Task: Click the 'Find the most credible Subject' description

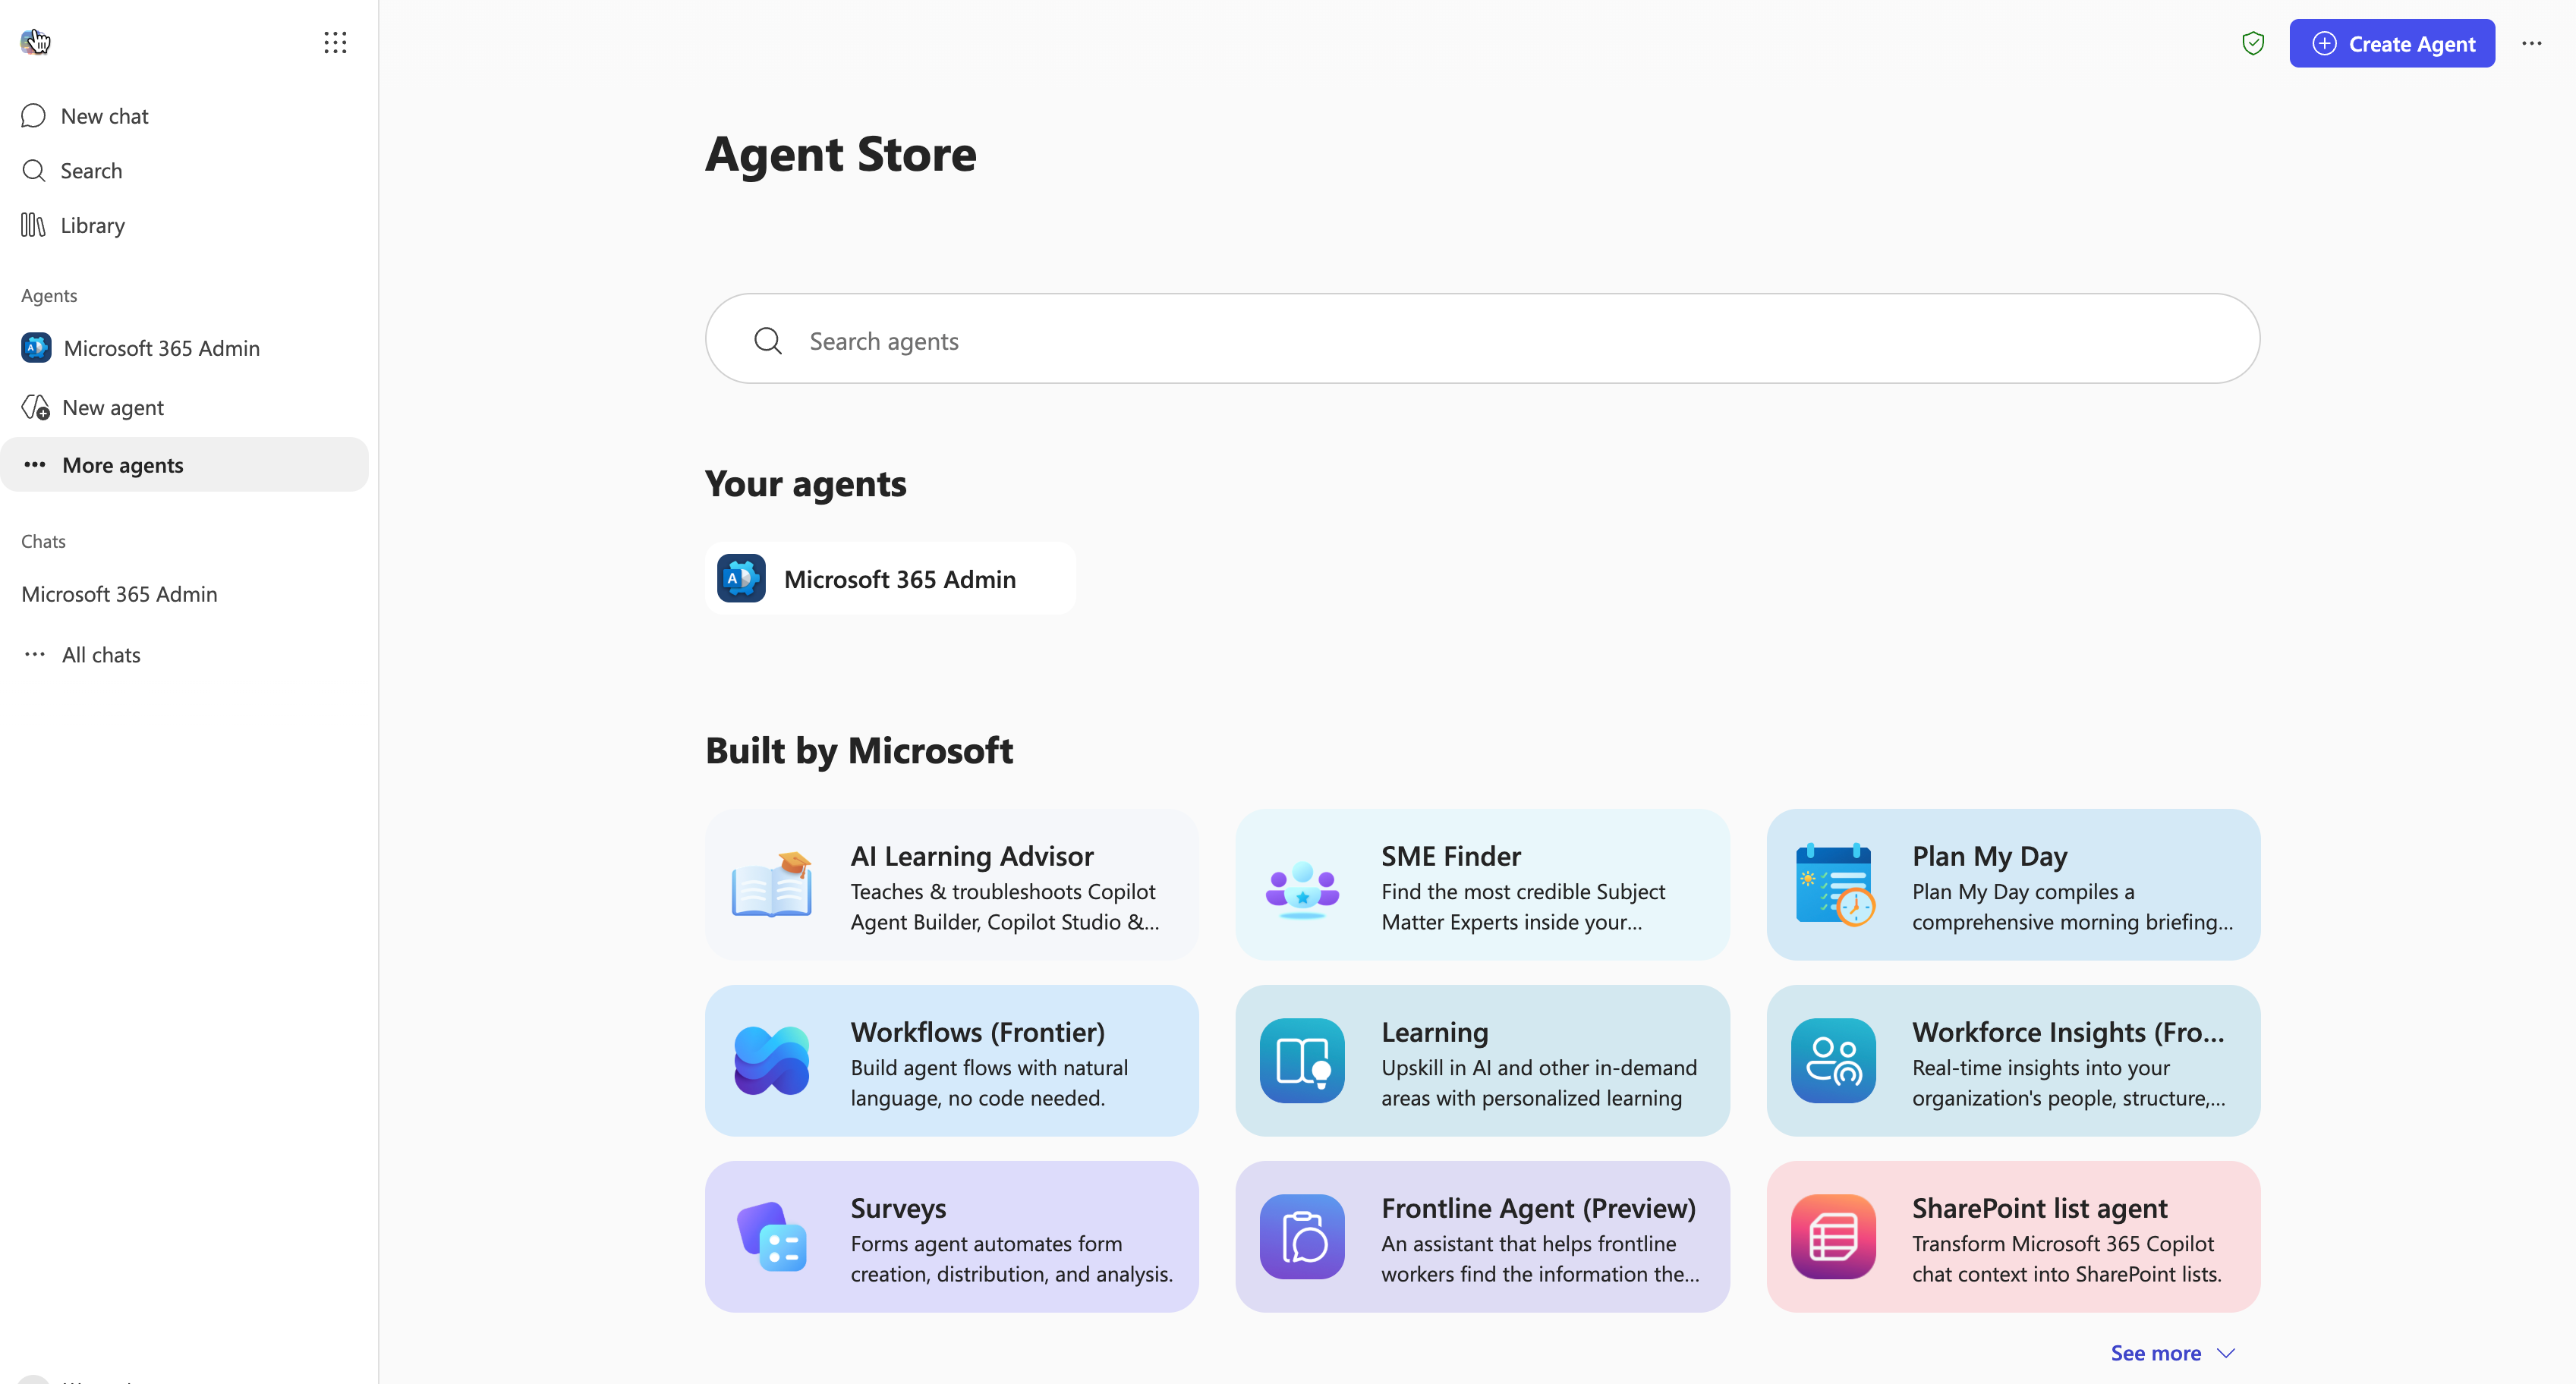Action: coord(1523,892)
